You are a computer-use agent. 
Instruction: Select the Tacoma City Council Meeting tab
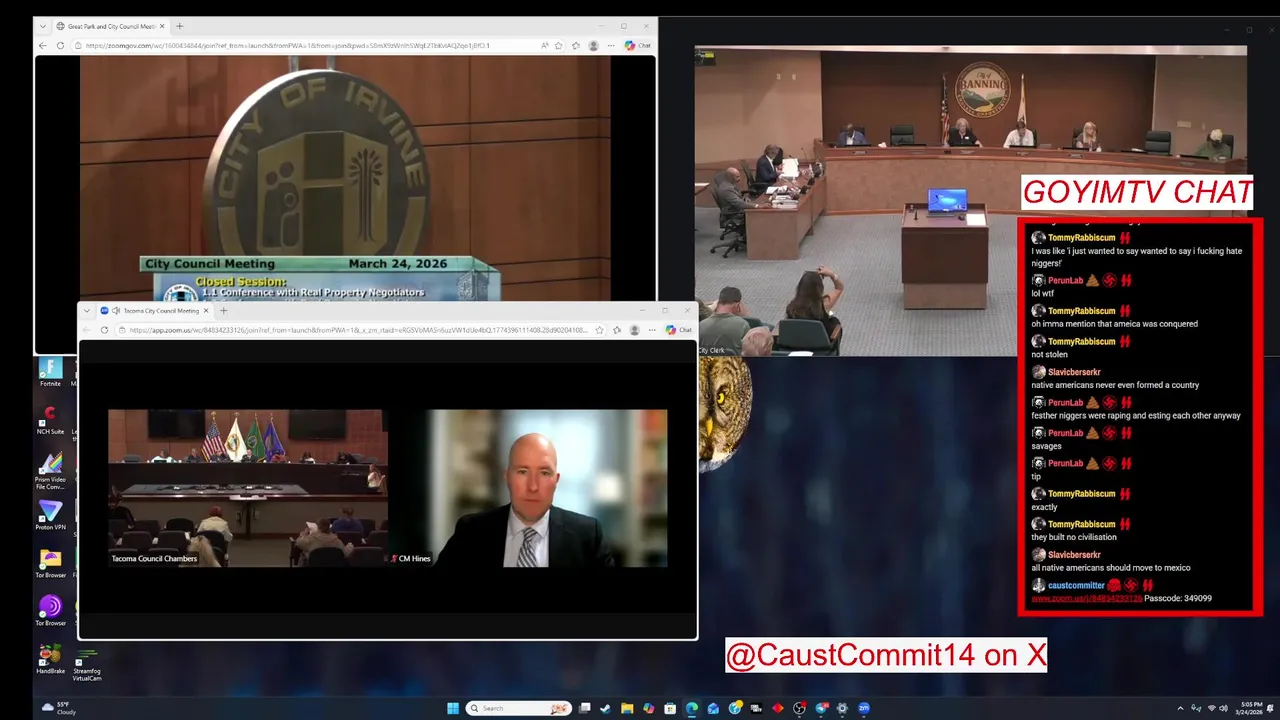[155, 311]
